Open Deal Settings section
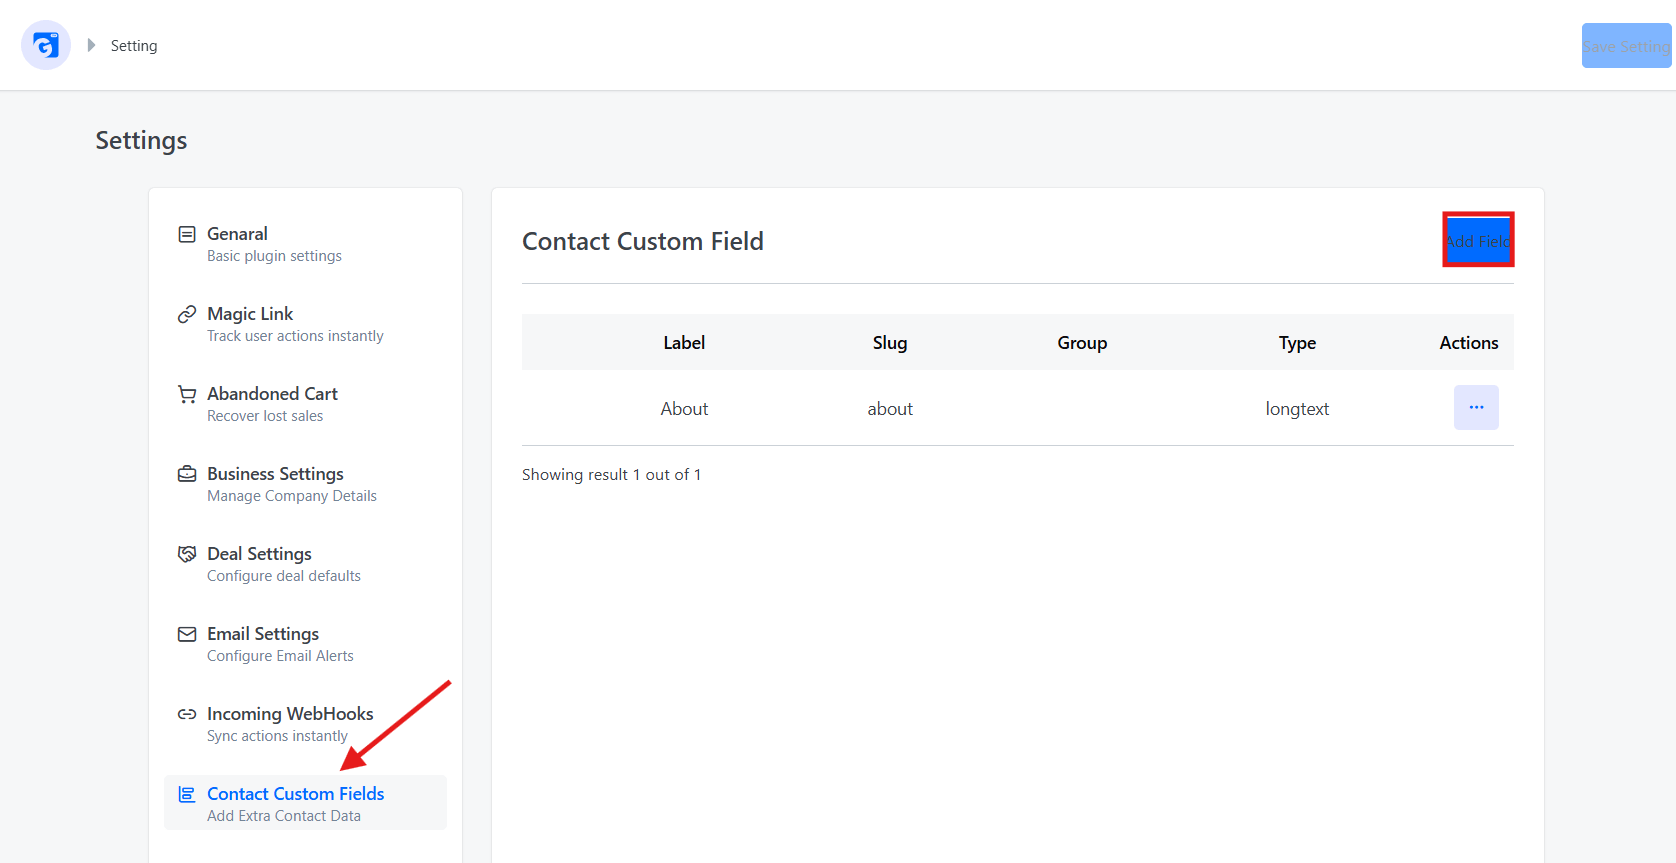This screenshot has width=1676, height=863. point(305,563)
